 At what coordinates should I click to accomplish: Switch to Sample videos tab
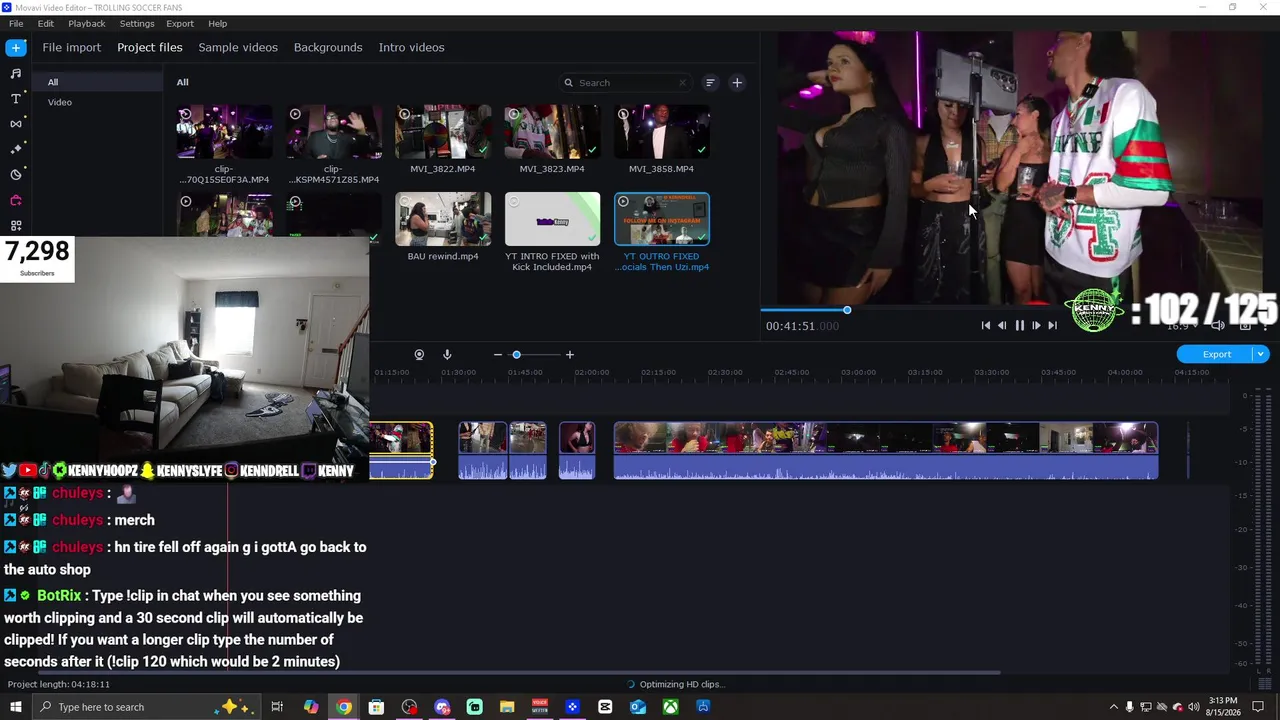click(x=238, y=47)
